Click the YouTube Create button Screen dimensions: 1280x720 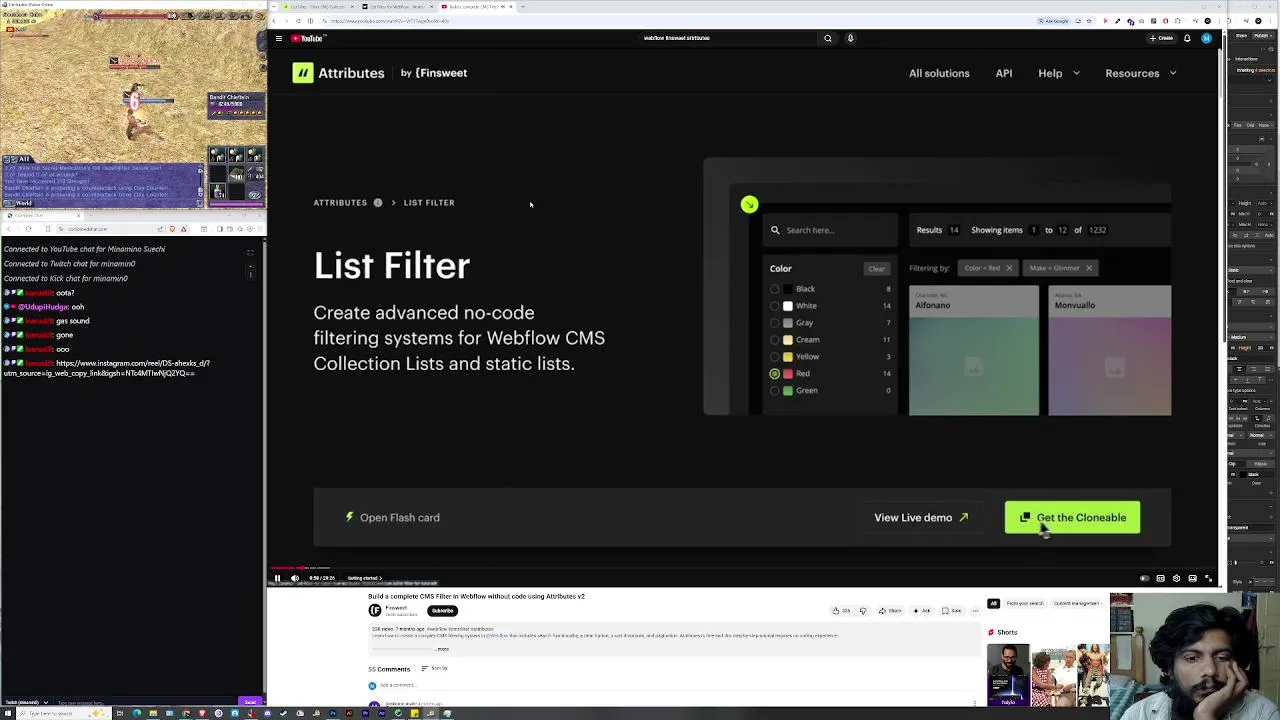pyautogui.click(x=1160, y=38)
